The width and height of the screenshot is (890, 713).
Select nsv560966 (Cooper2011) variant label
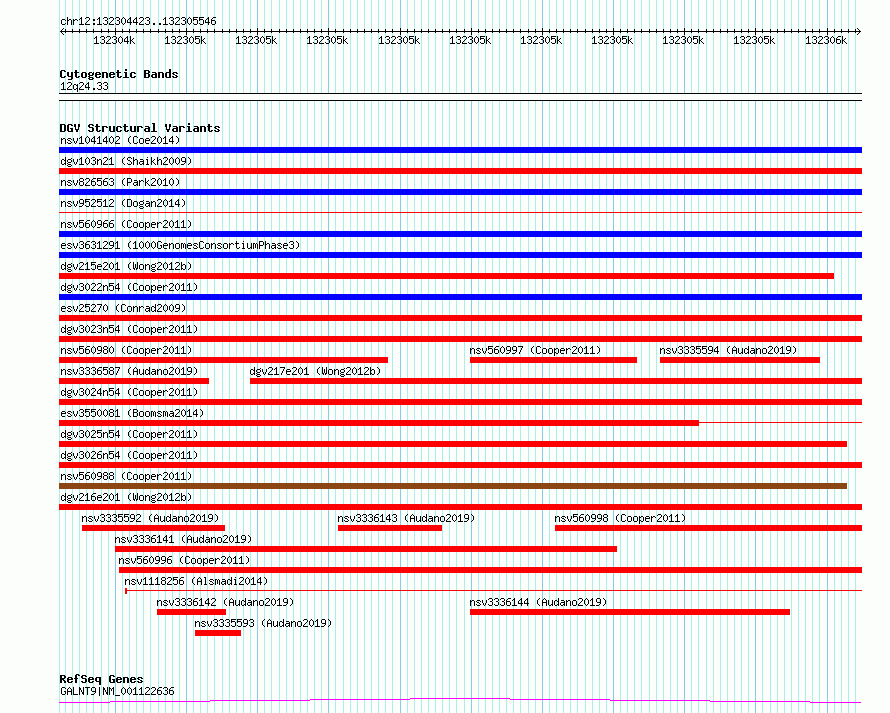(126, 224)
